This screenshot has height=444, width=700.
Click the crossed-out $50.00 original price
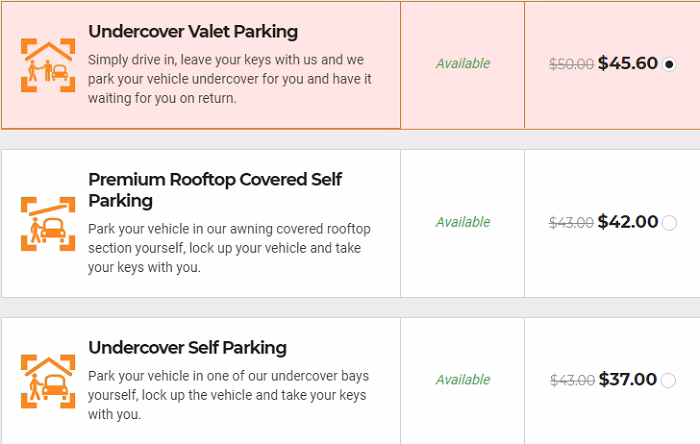572,65
